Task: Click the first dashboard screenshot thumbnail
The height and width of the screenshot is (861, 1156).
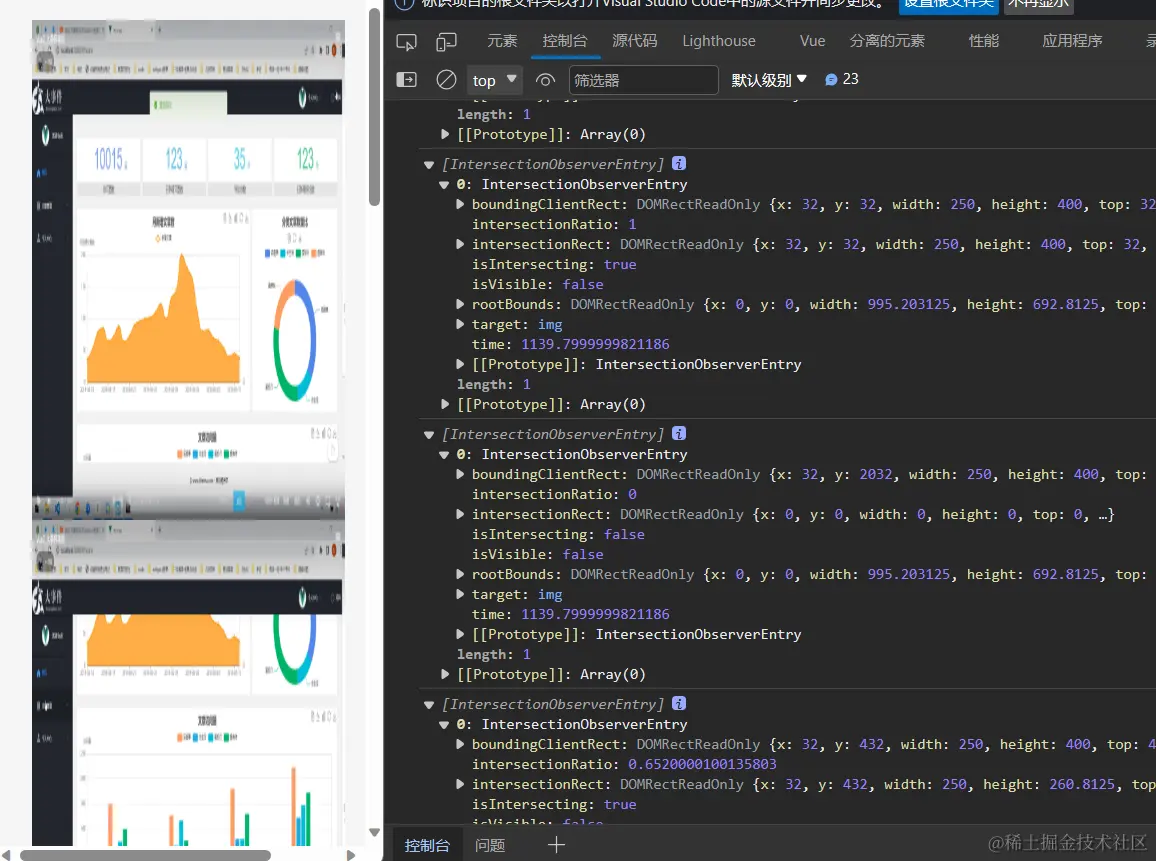Action: point(188,269)
